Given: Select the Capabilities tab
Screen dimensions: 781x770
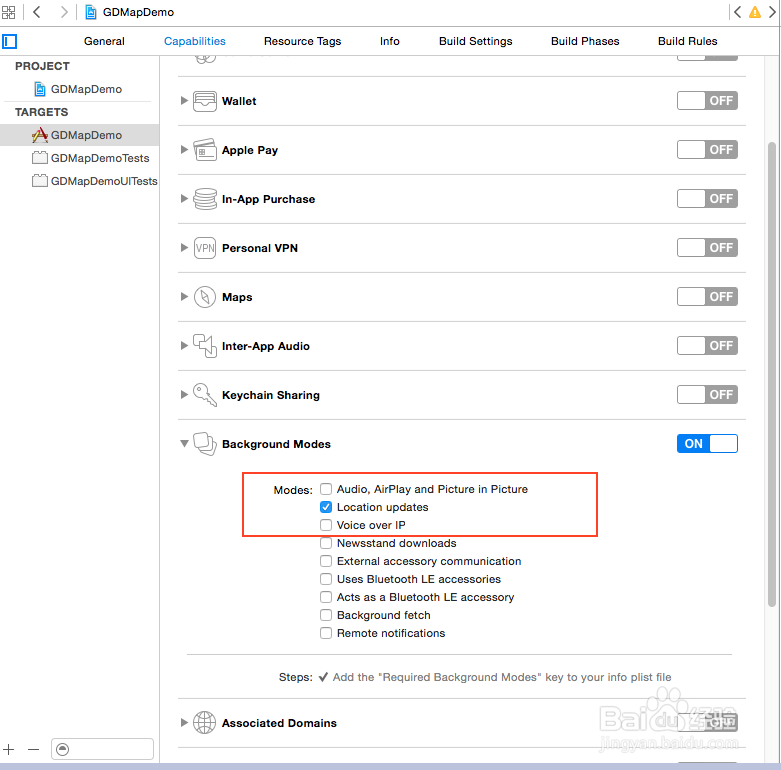Looking at the screenshot, I should click(195, 41).
